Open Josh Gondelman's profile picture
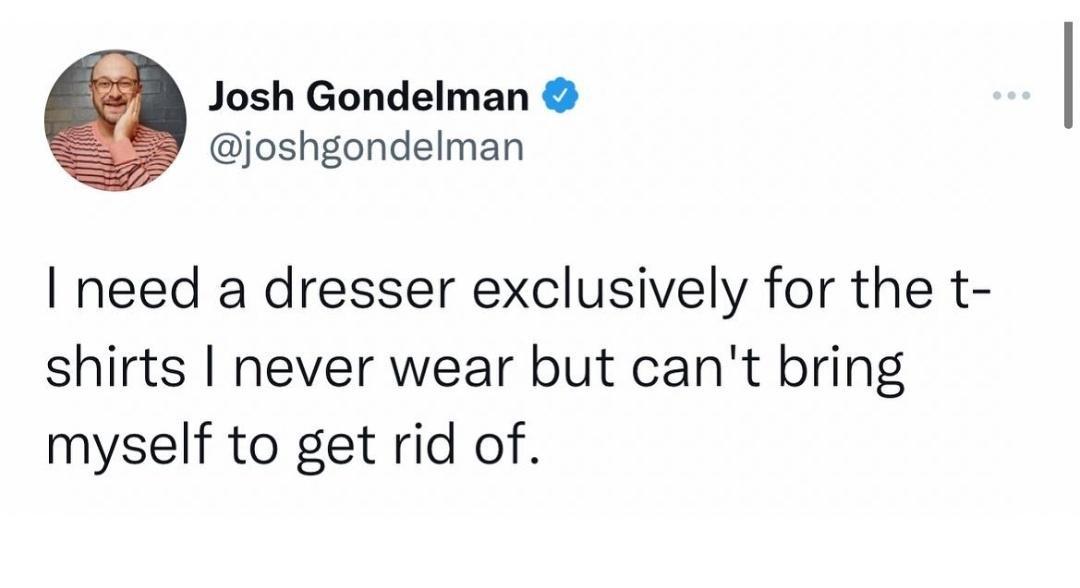1080x588 pixels. 115,119
